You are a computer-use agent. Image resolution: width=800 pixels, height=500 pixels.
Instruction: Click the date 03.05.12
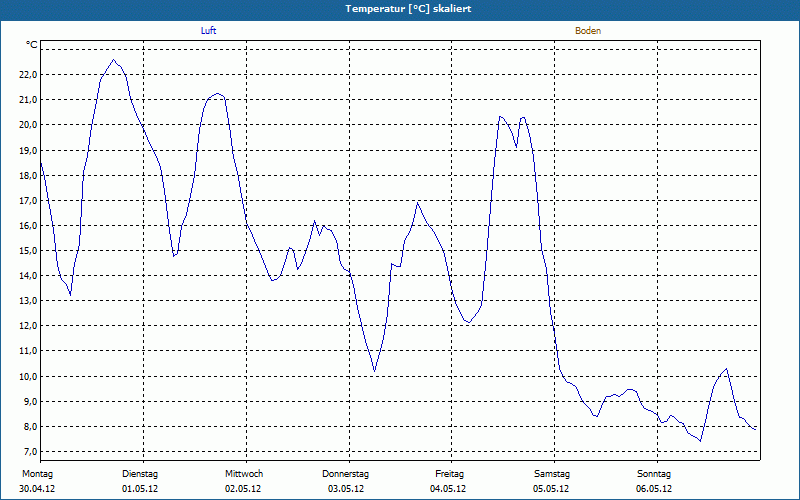[346, 489]
